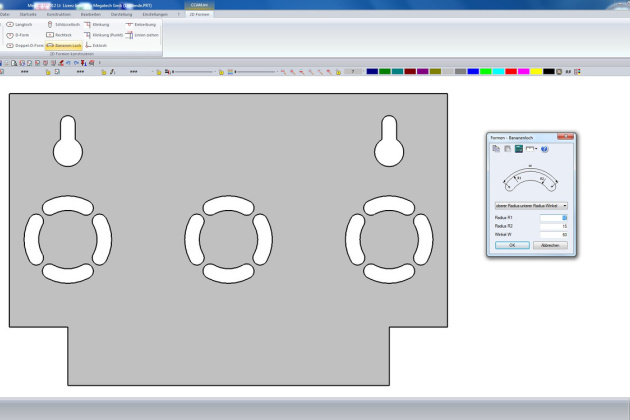Switch to the Konstruktion ribbon tab
630x420 pixels.
point(57,14)
